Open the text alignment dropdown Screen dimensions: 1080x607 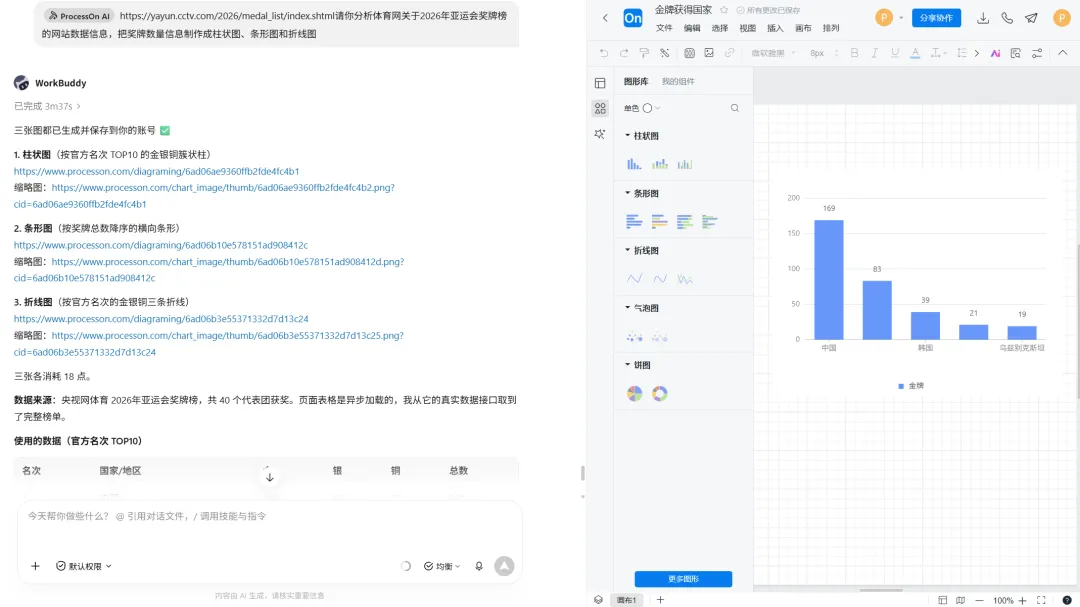937,53
